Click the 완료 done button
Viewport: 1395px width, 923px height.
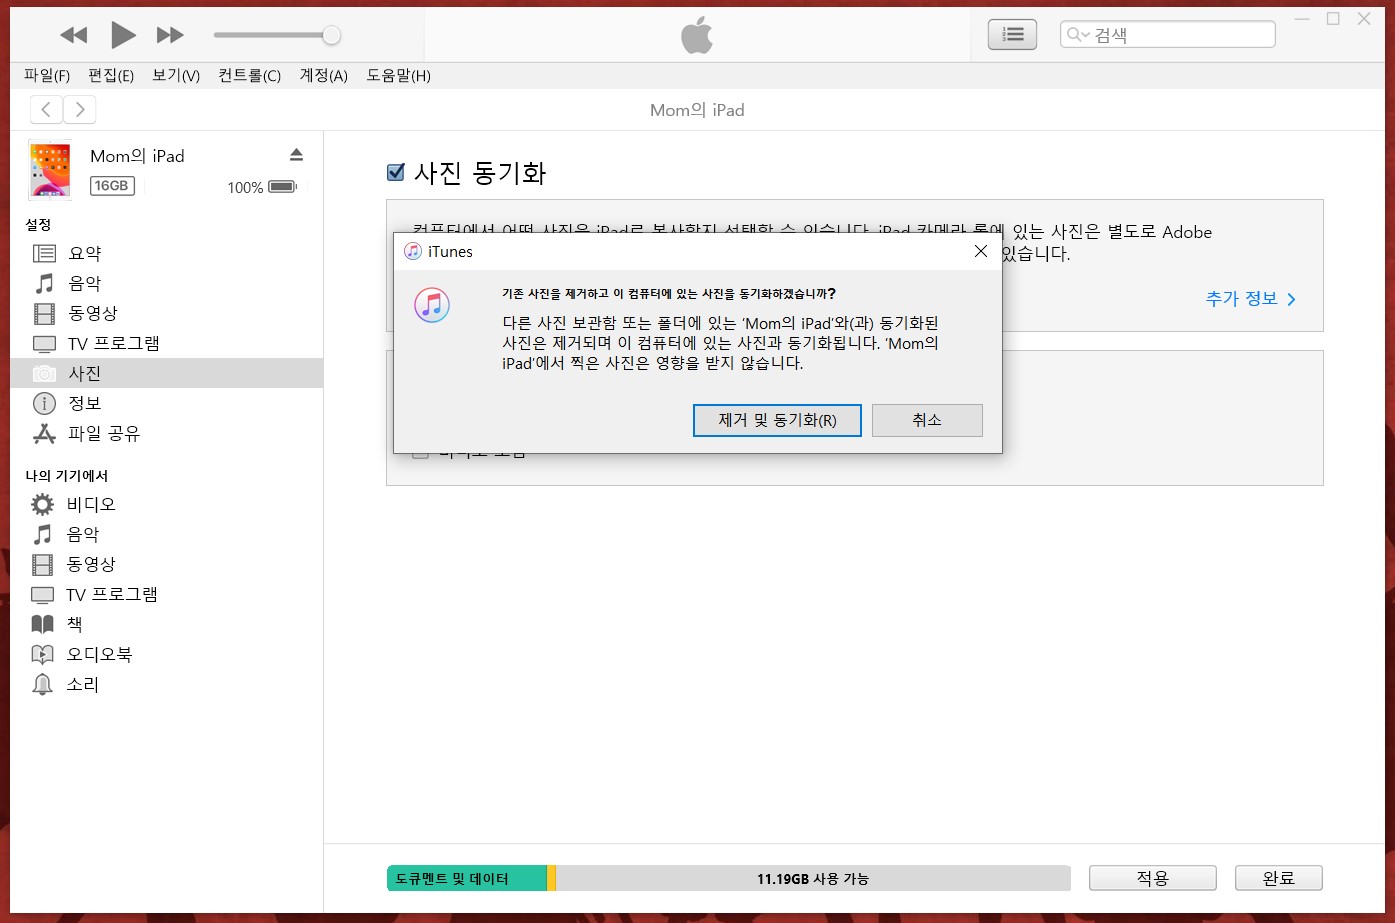click(x=1278, y=878)
